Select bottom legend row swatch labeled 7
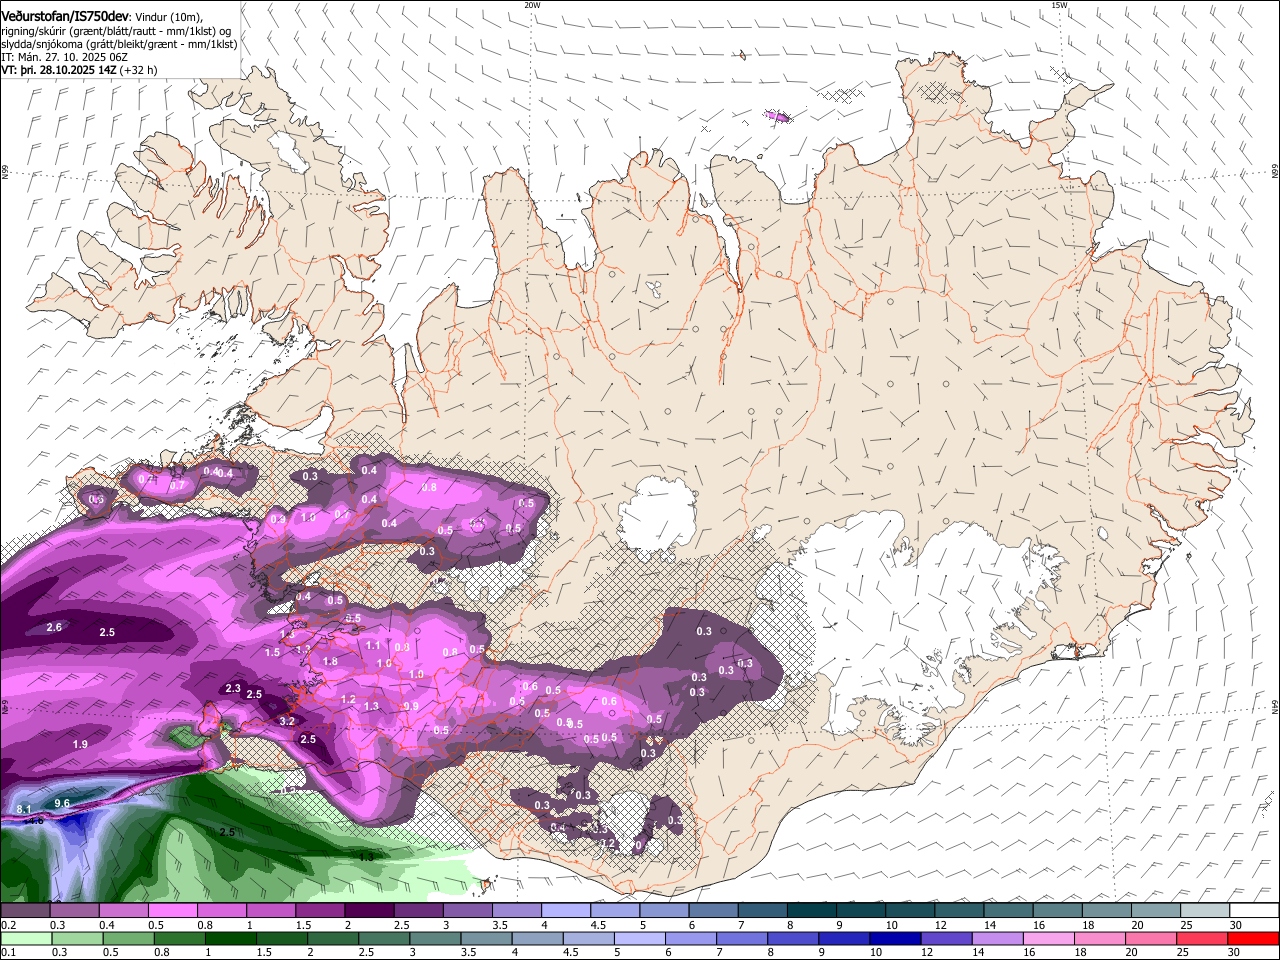 tap(741, 938)
